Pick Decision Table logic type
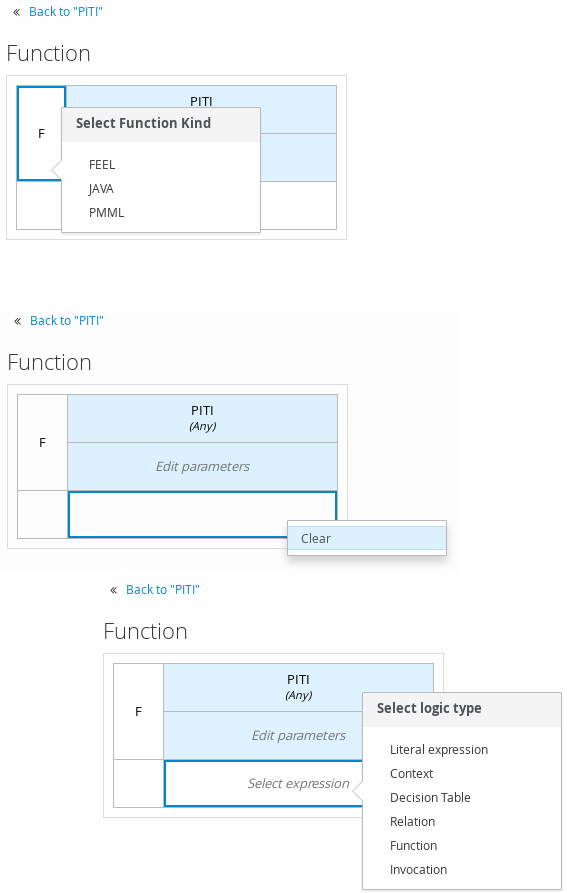Screen dimensions: 567x893 [430, 797]
